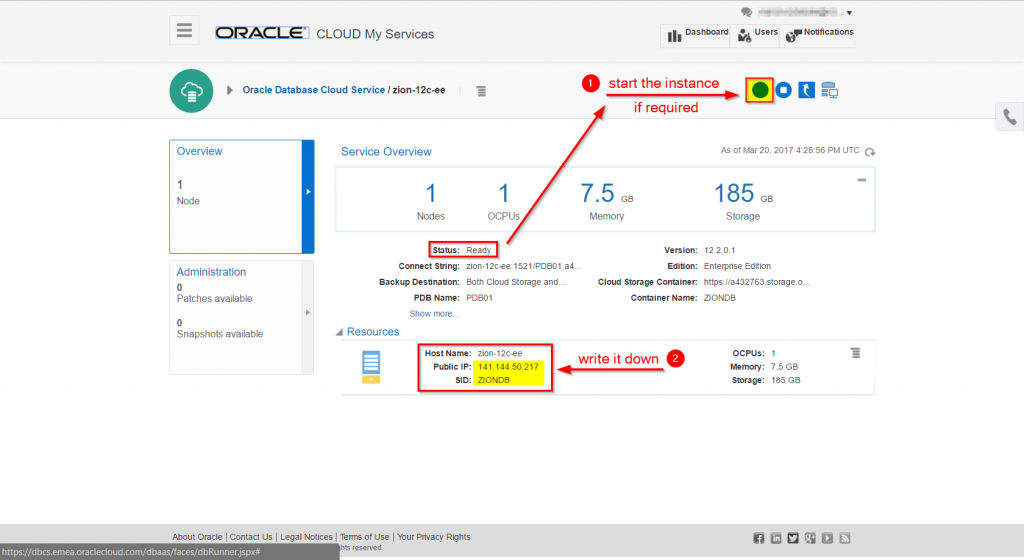Viewport: 1024px width, 560px height.
Task: Click the Enterprise Edition value
Action: coord(737,266)
